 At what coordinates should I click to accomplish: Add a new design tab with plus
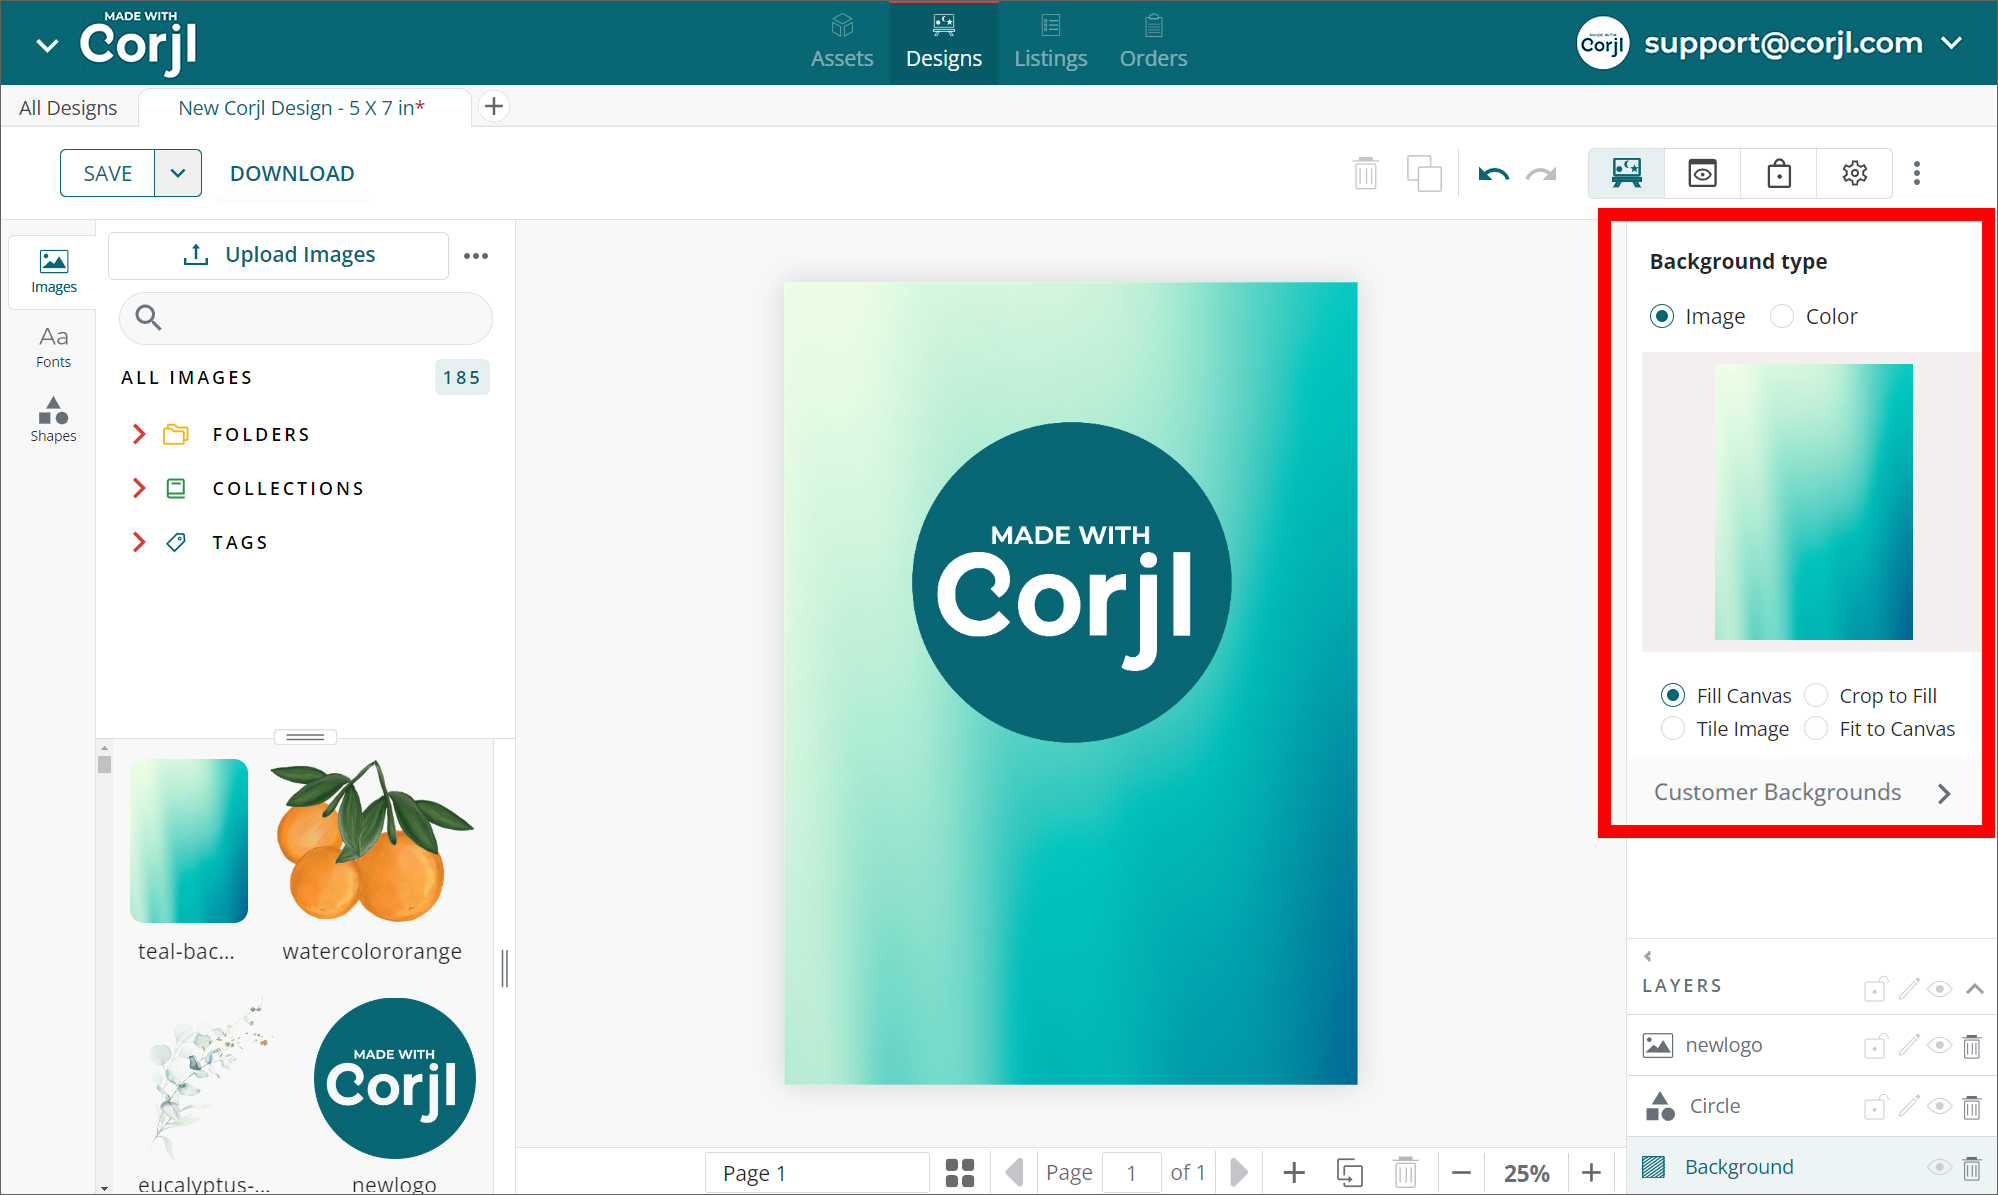(493, 106)
